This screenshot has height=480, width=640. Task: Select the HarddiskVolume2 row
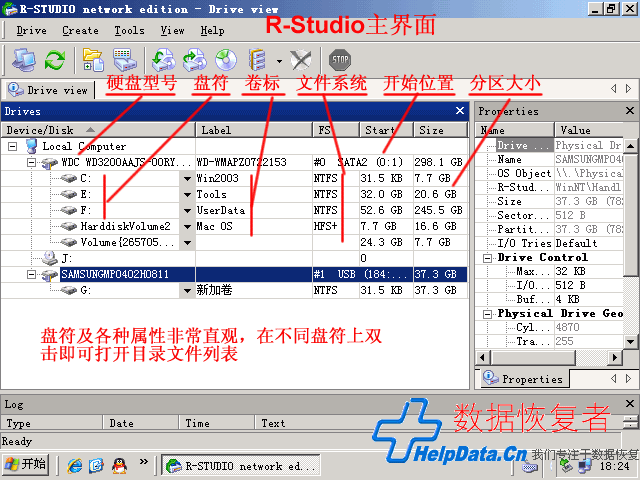click(x=234, y=226)
